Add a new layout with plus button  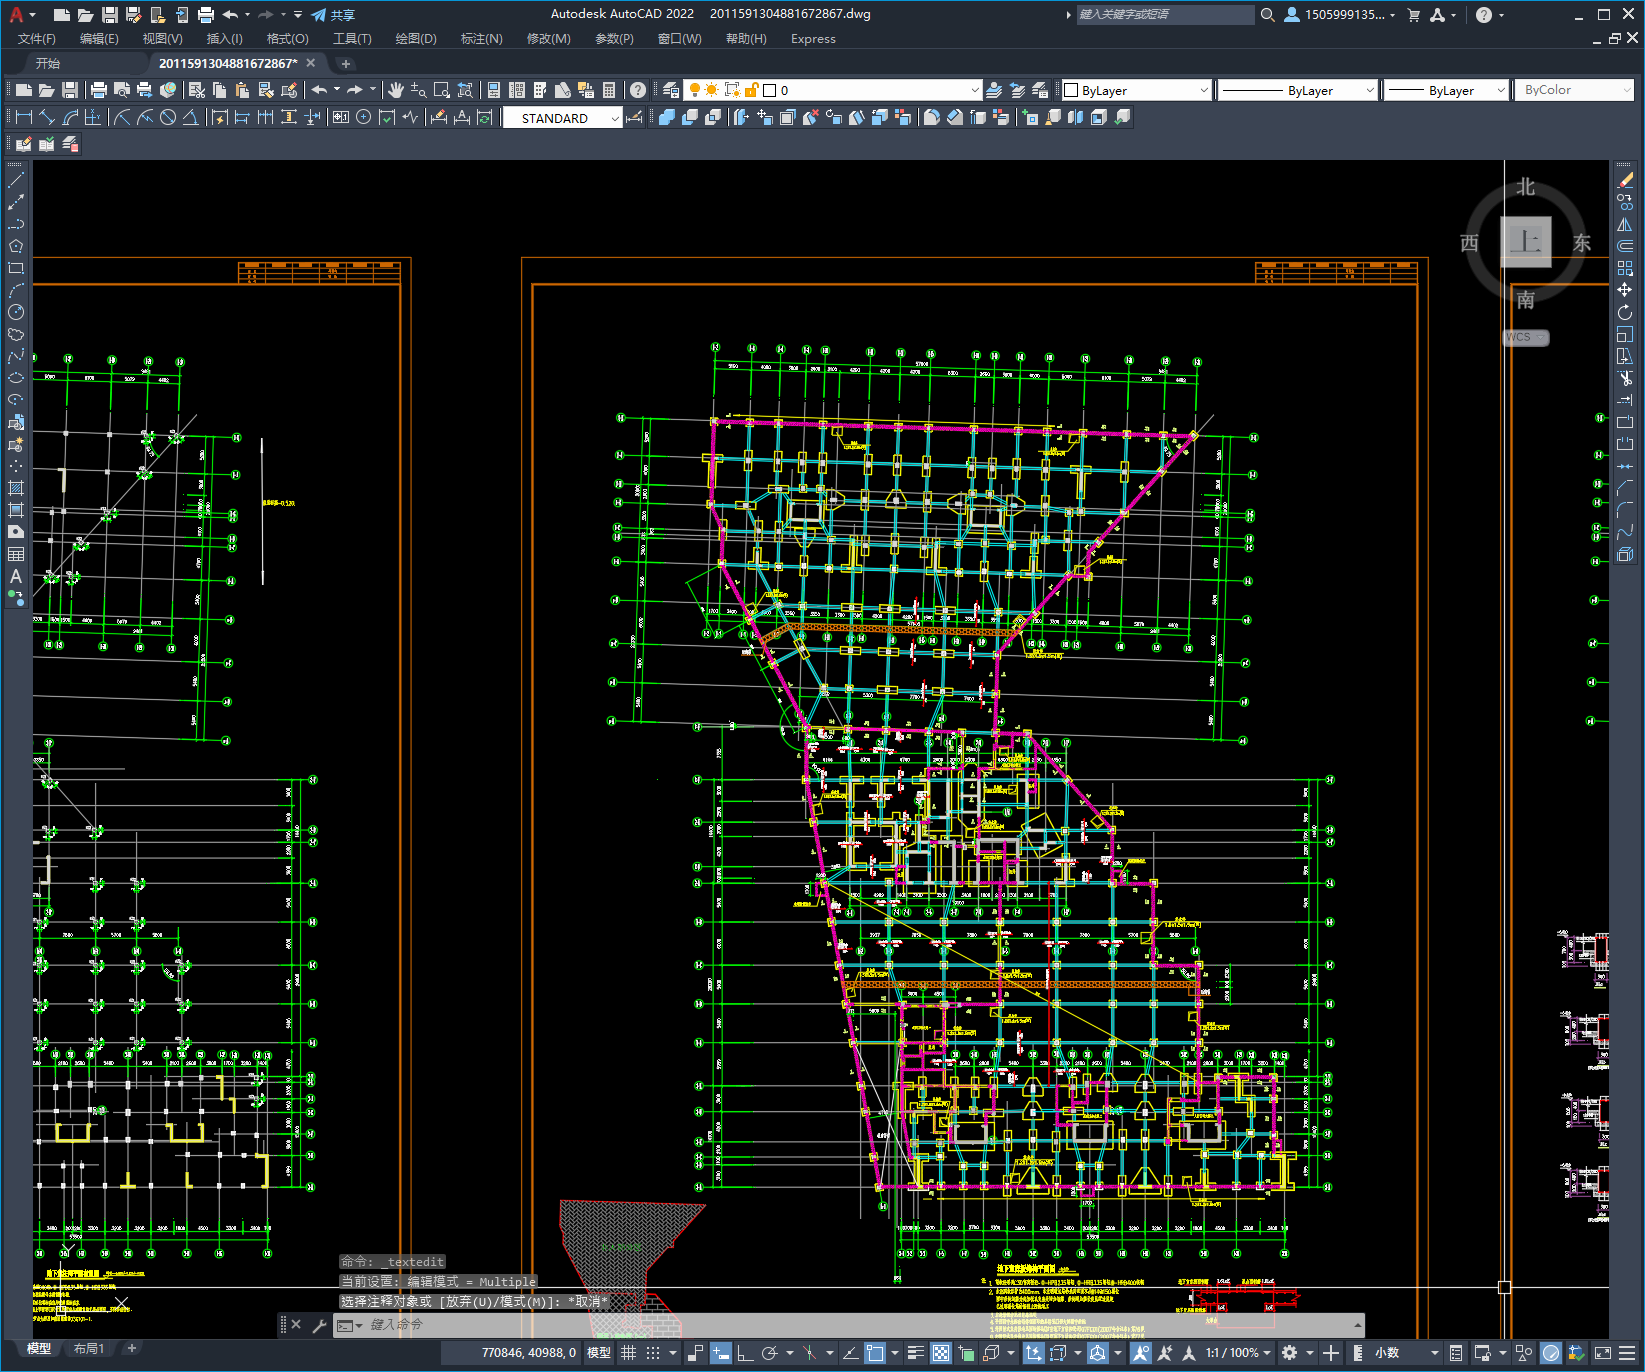131,1348
